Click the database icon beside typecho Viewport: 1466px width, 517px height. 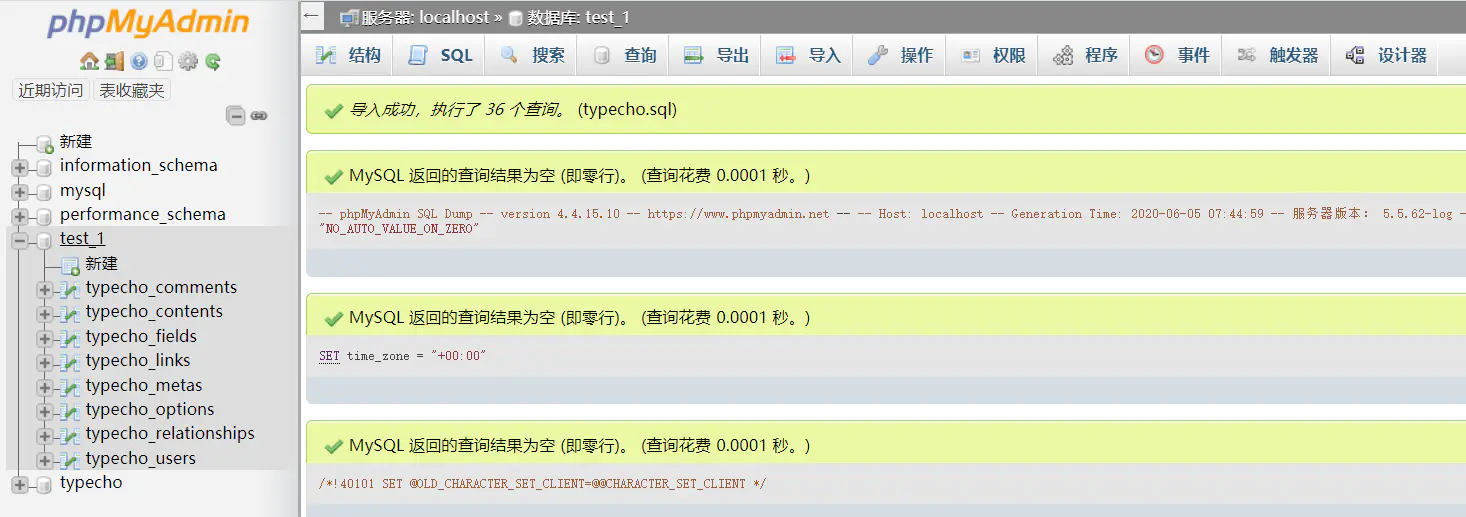coord(44,484)
